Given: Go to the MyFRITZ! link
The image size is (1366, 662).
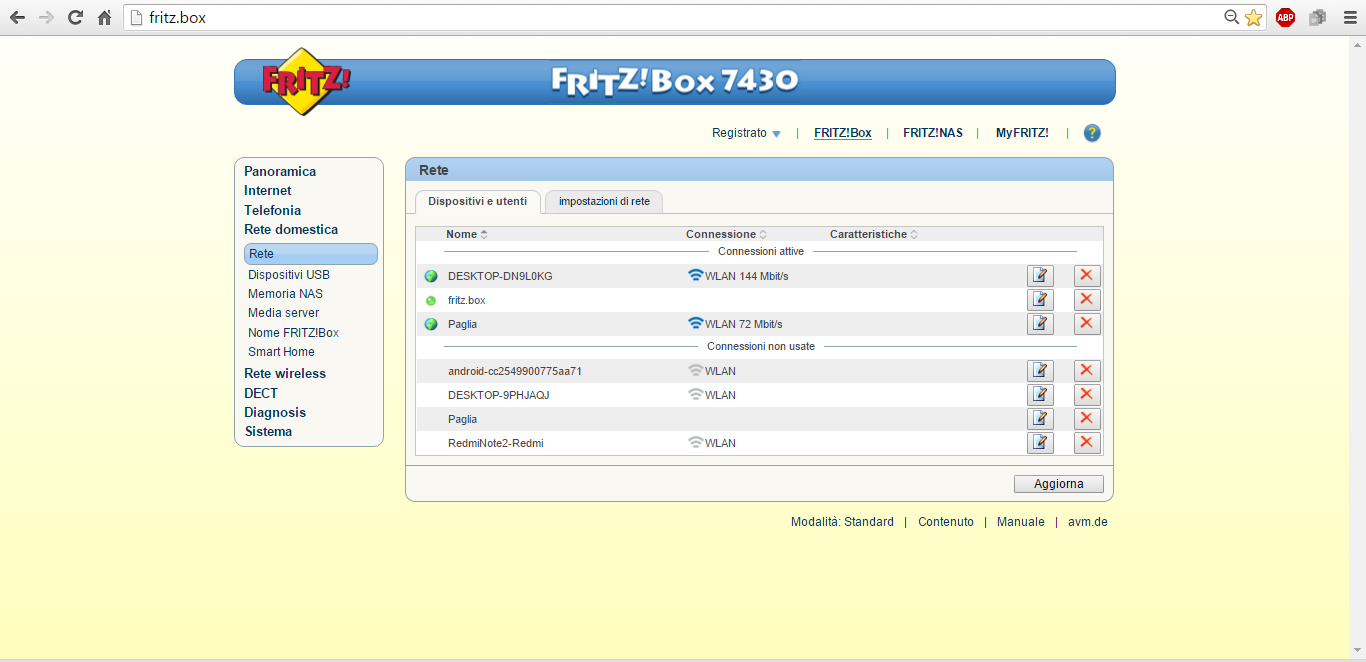Looking at the screenshot, I should (1022, 133).
